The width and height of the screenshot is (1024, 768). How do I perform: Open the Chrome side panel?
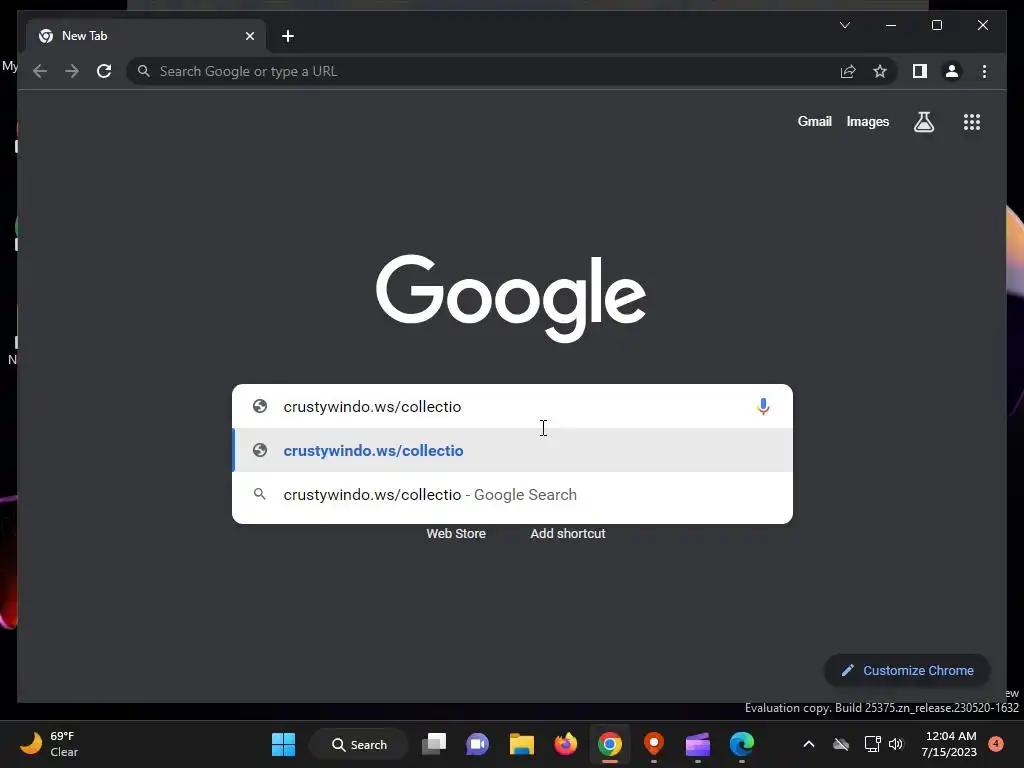point(920,71)
